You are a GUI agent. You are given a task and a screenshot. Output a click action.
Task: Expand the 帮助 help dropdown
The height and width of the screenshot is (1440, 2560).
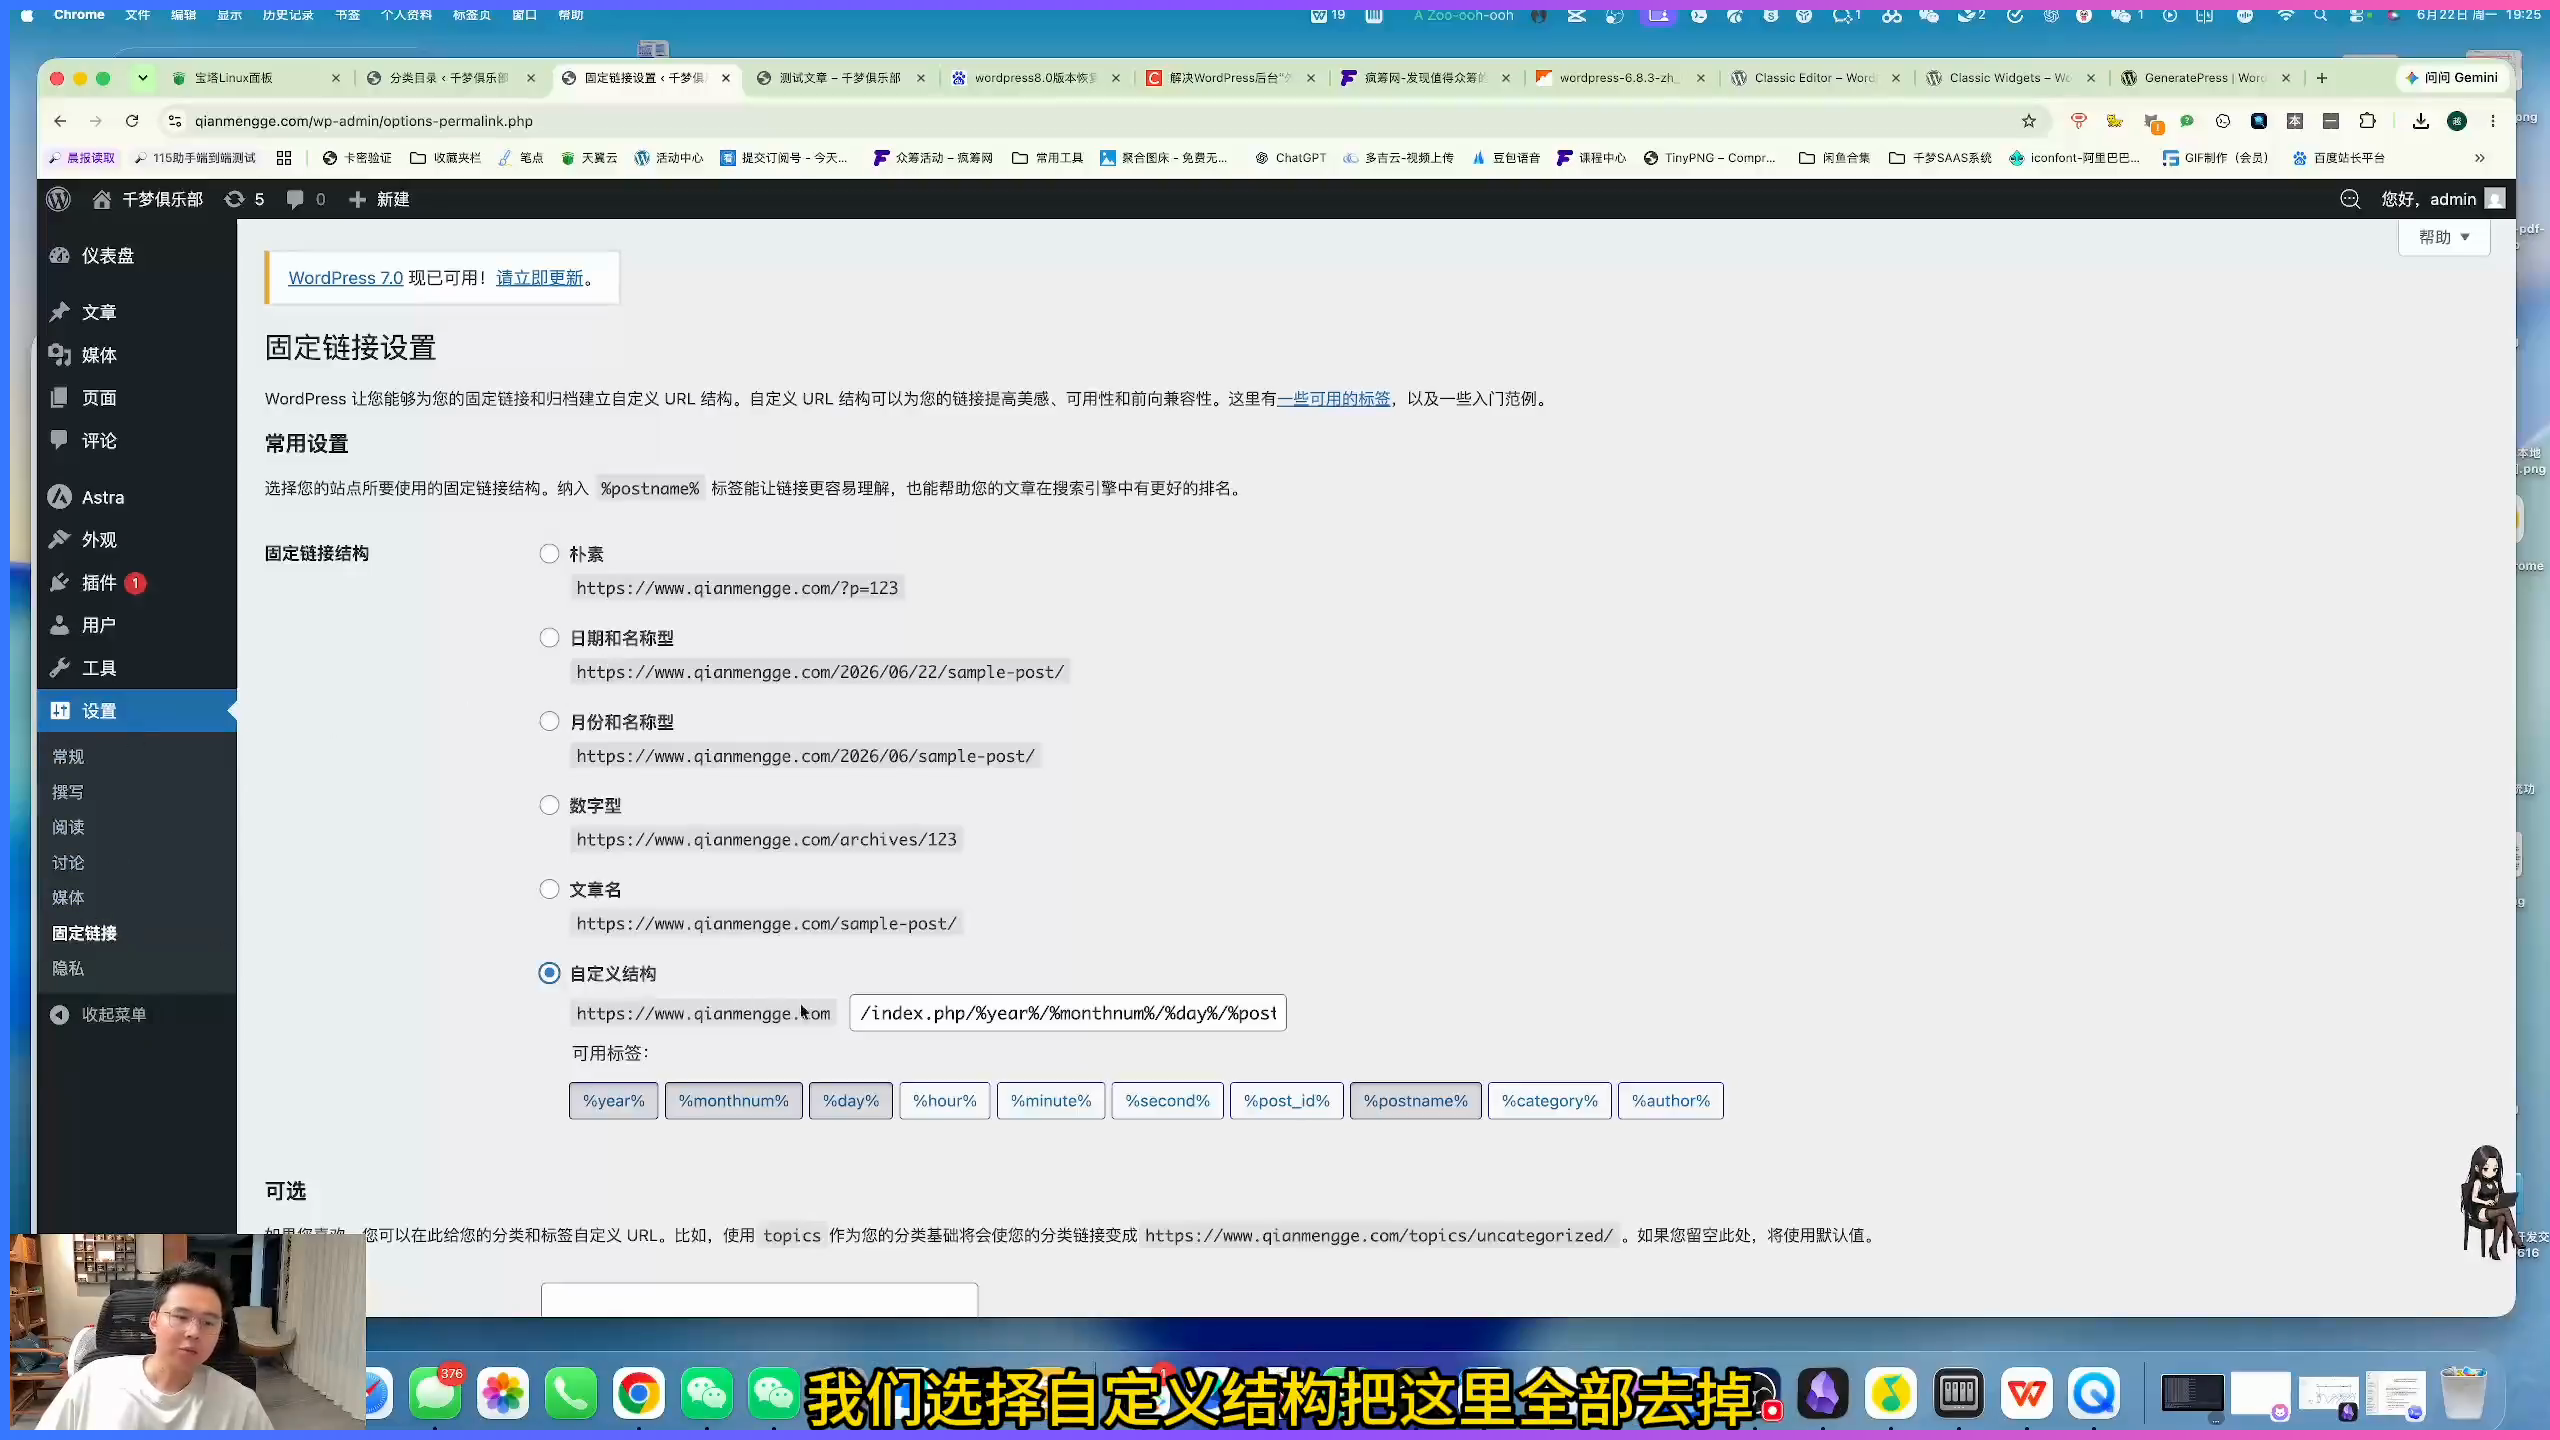[2444, 237]
